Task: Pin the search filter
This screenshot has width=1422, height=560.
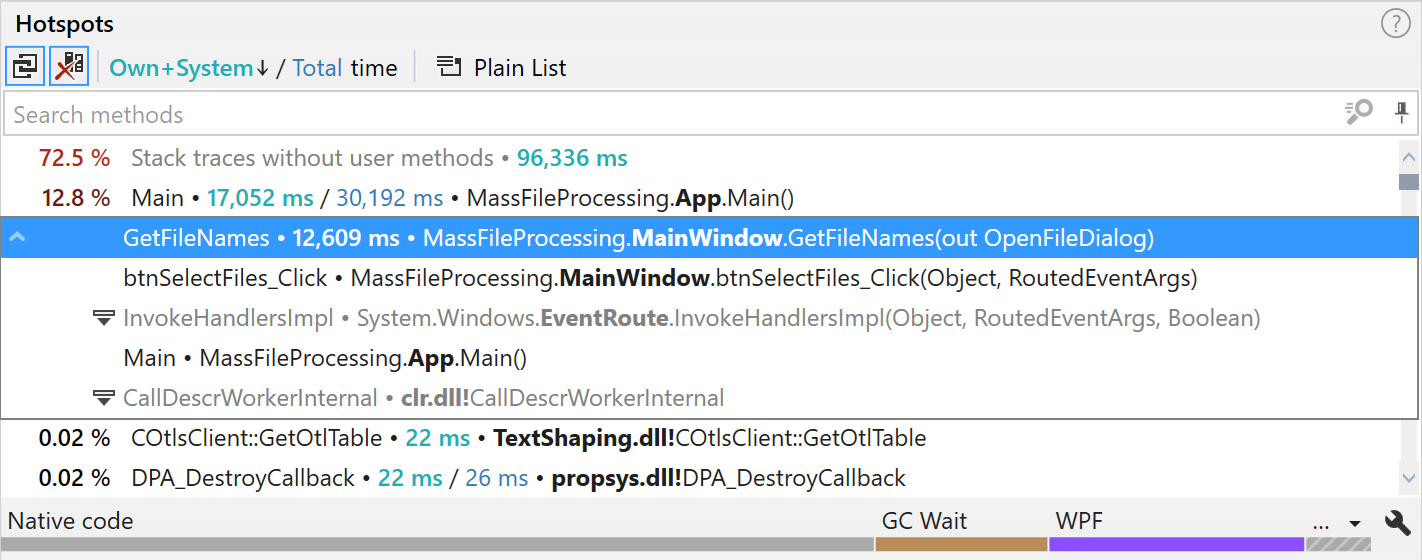Action: (x=1401, y=113)
